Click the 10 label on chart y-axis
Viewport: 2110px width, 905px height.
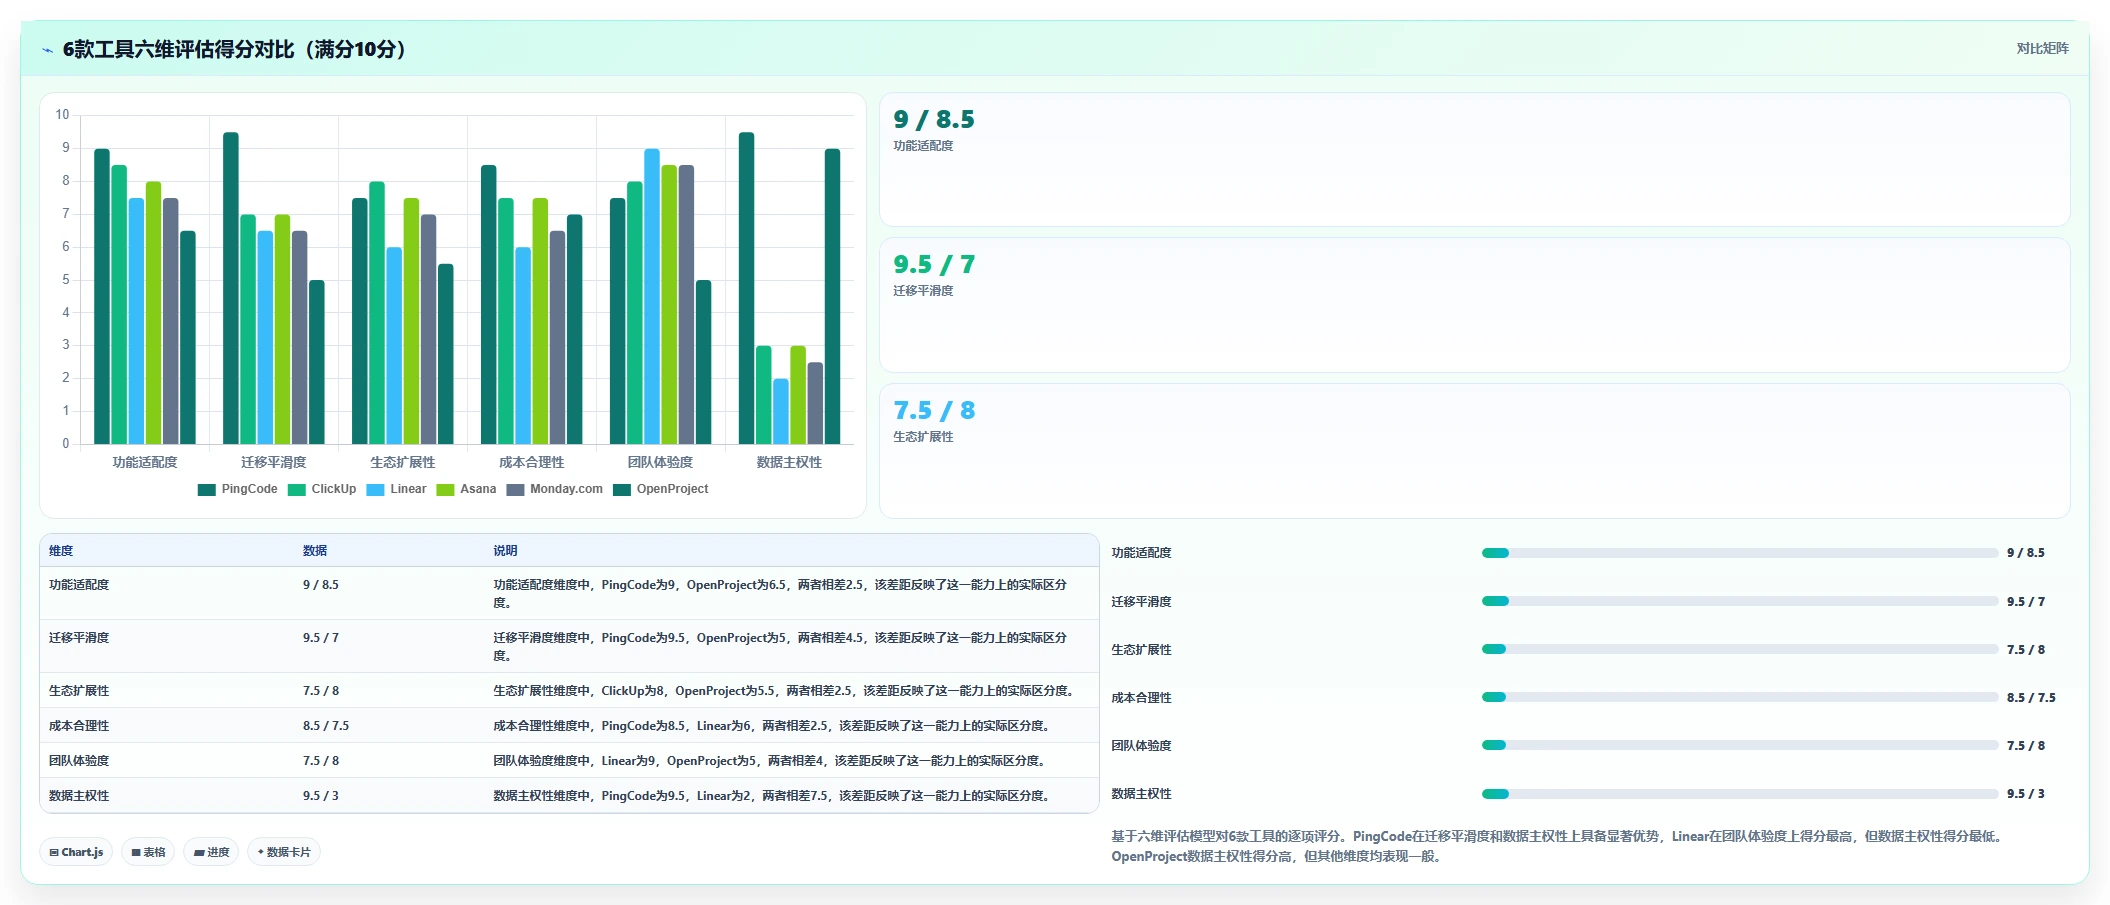pos(62,115)
